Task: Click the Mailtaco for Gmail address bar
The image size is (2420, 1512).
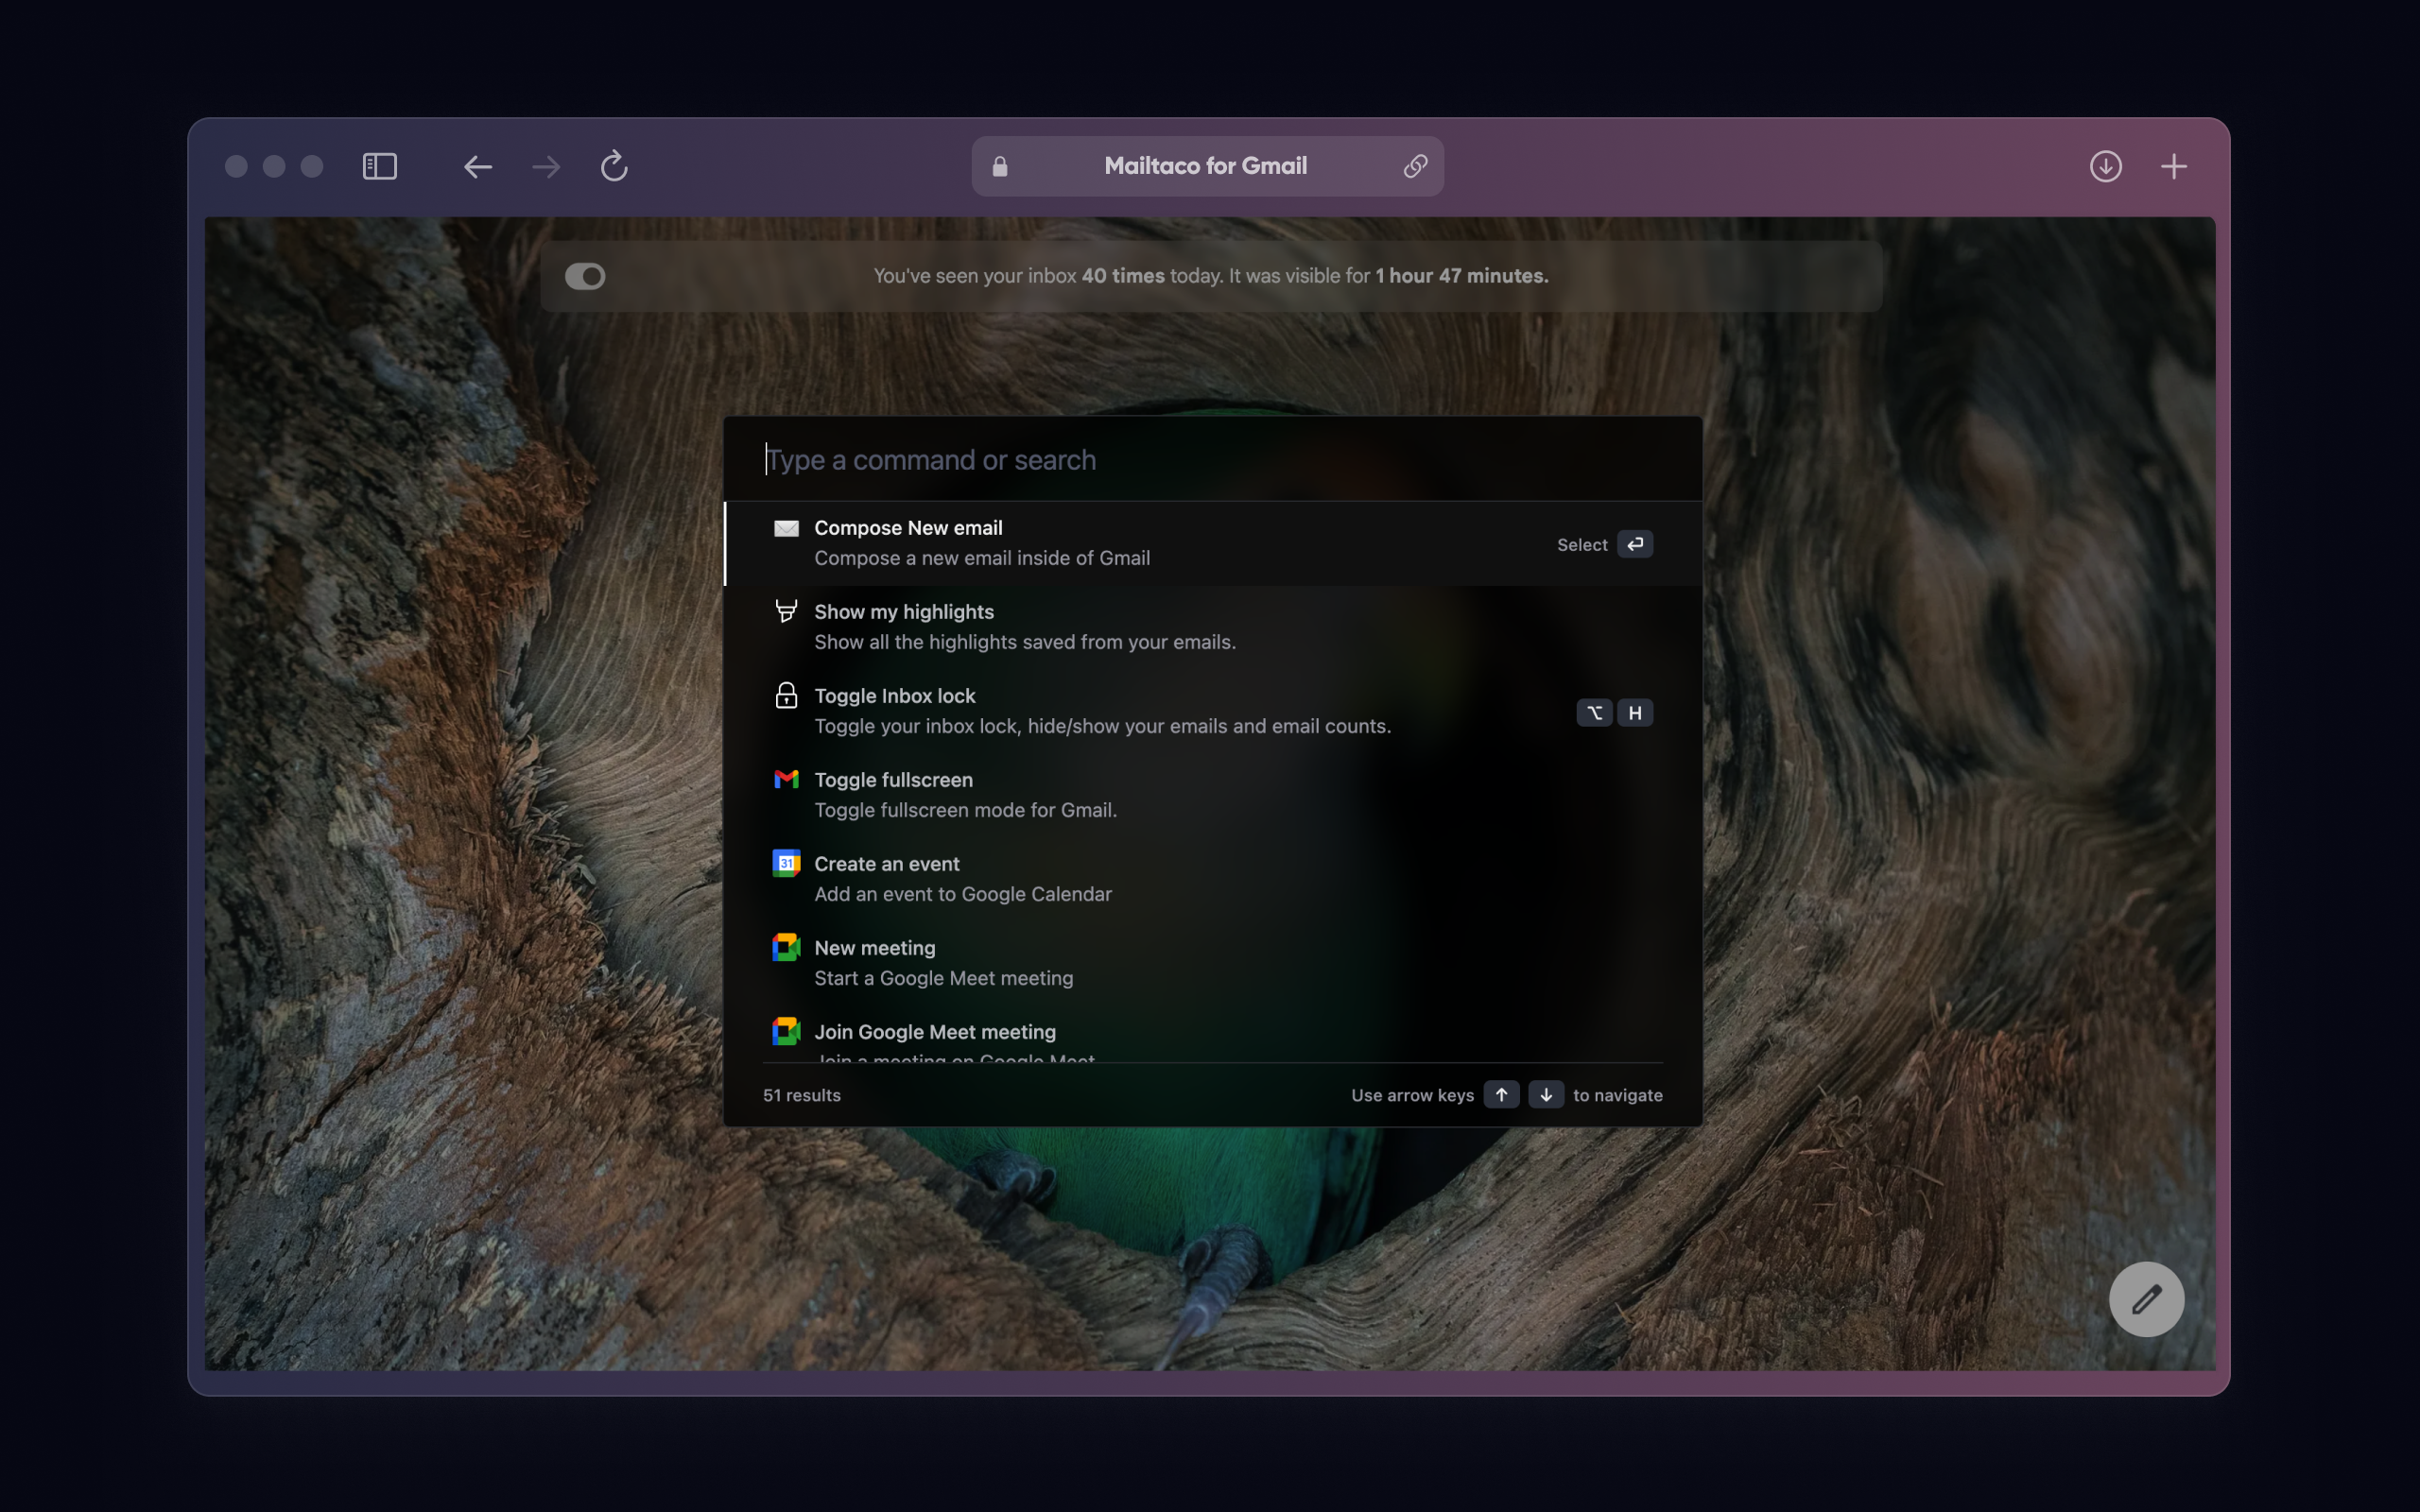Action: 1207,166
